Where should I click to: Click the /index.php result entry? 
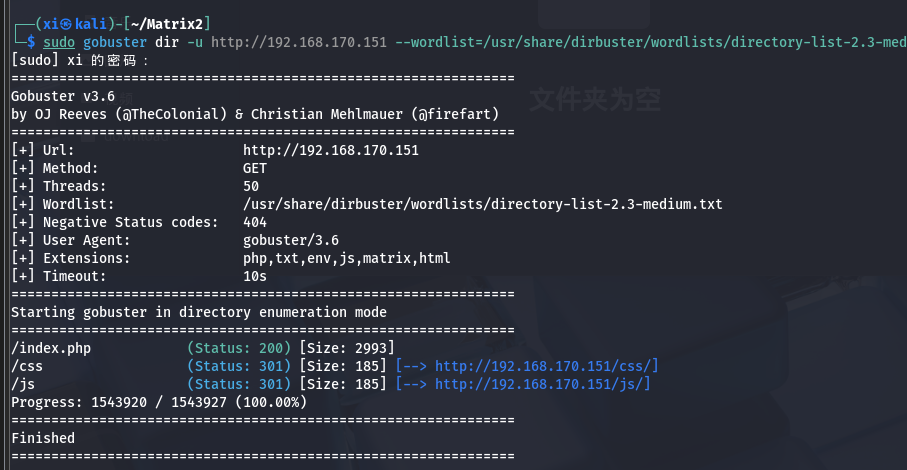[51, 348]
